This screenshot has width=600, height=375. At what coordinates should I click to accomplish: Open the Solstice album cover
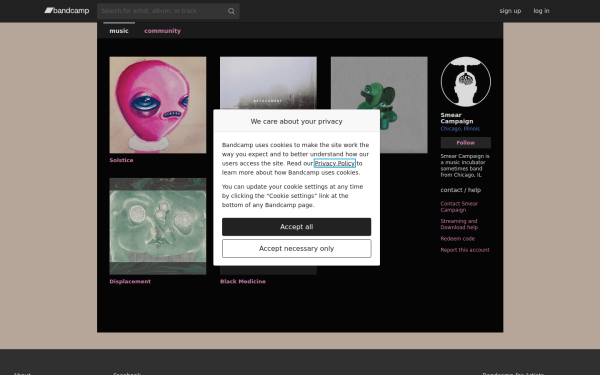158,105
